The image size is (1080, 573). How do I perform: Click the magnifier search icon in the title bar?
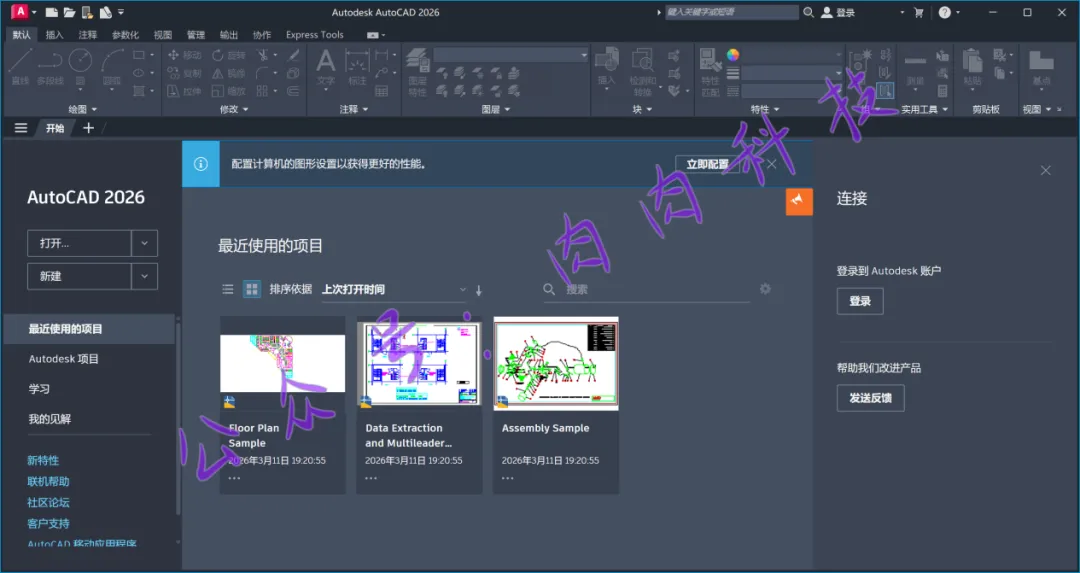[x=809, y=12]
